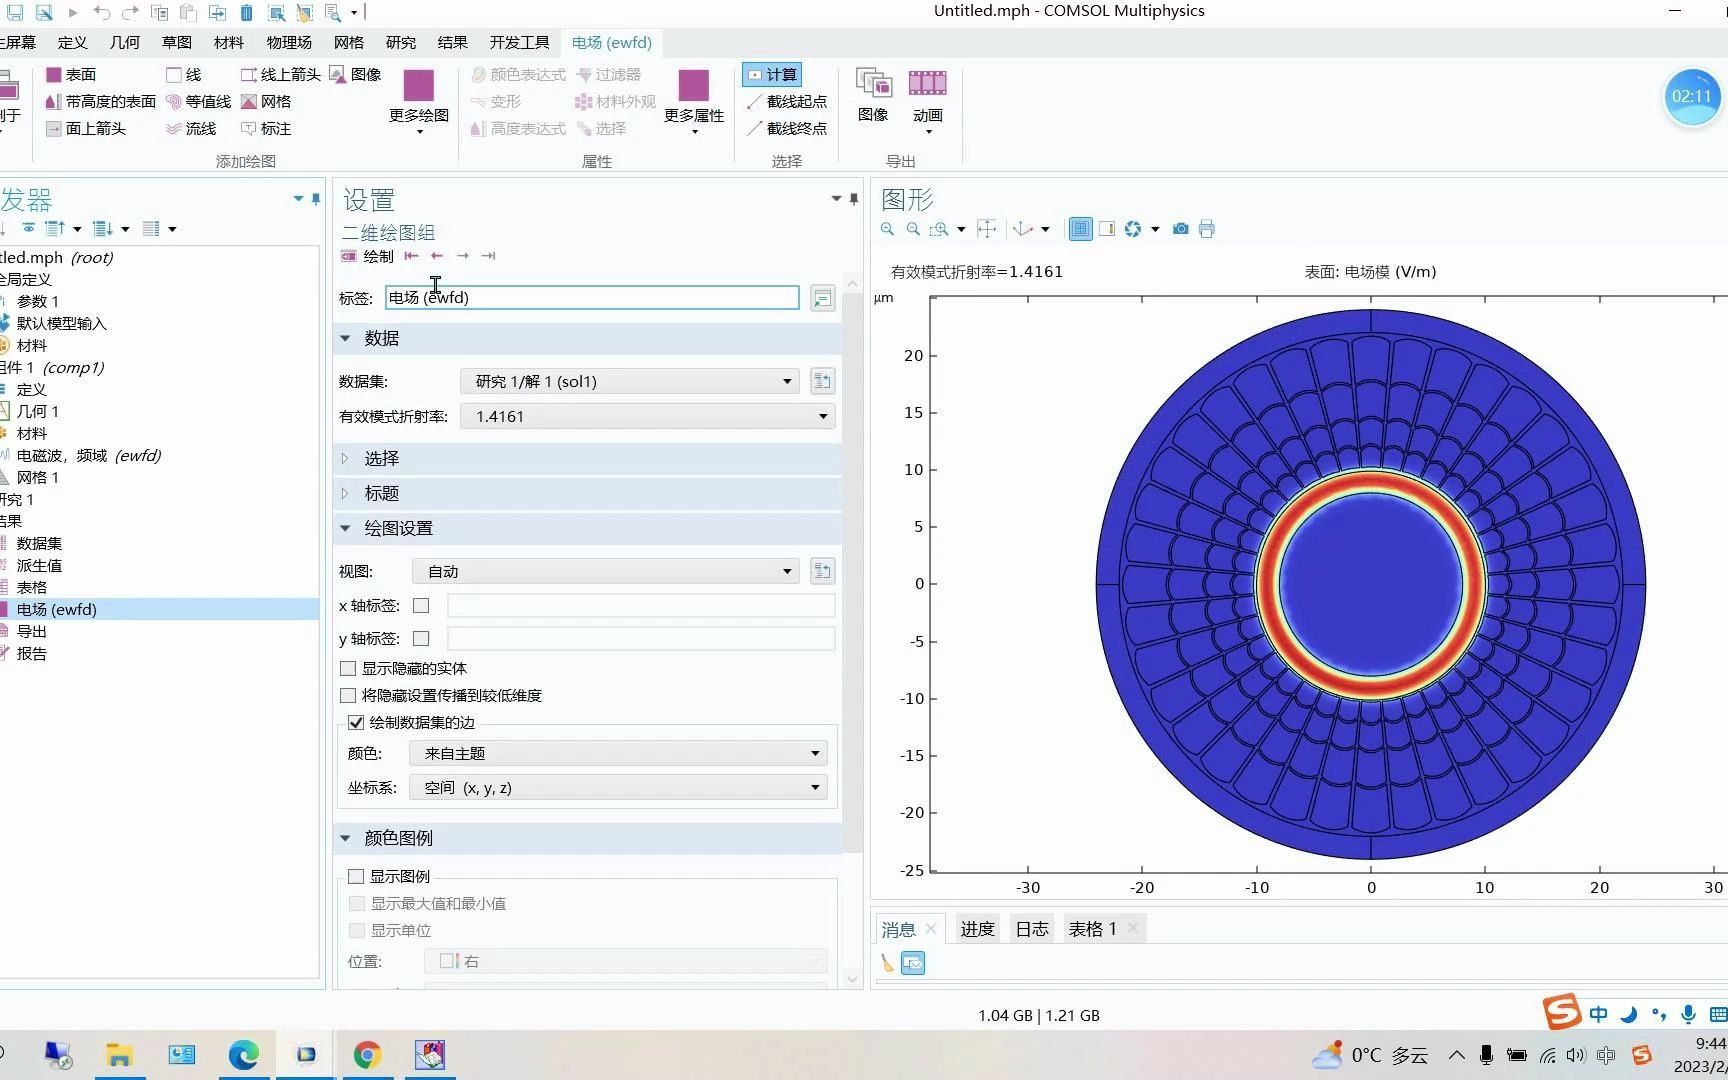Click the 标签 text field

click(x=592, y=298)
